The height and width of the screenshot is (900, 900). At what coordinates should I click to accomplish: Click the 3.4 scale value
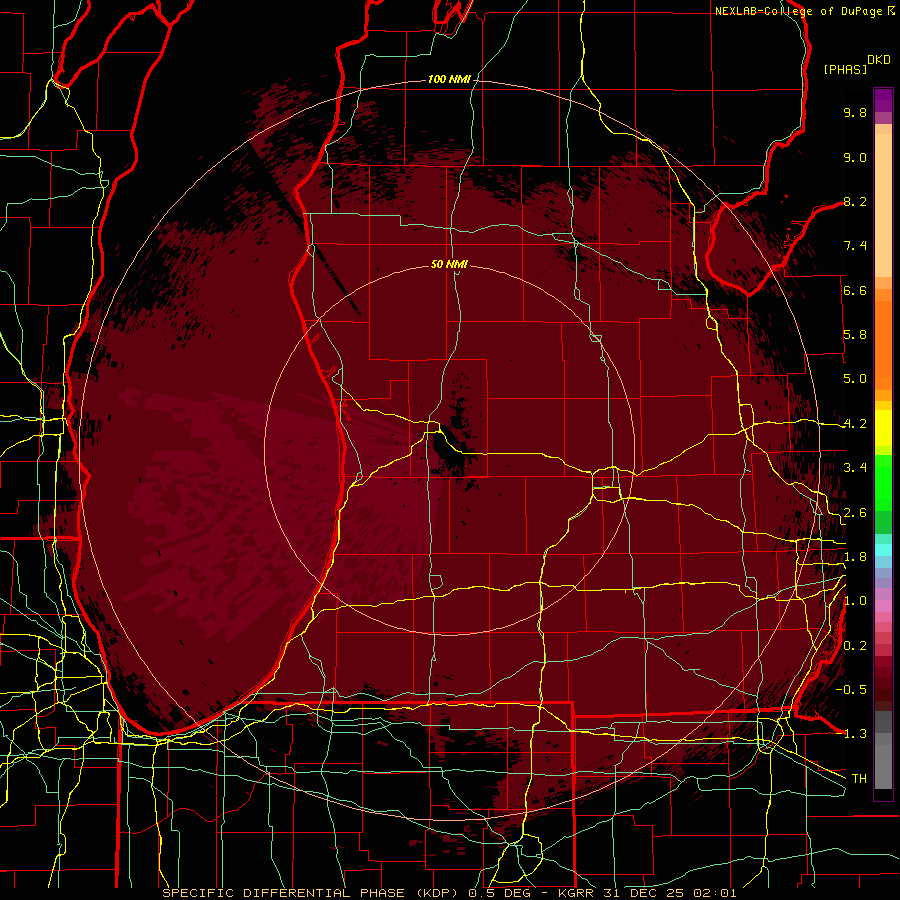[x=855, y=468]
